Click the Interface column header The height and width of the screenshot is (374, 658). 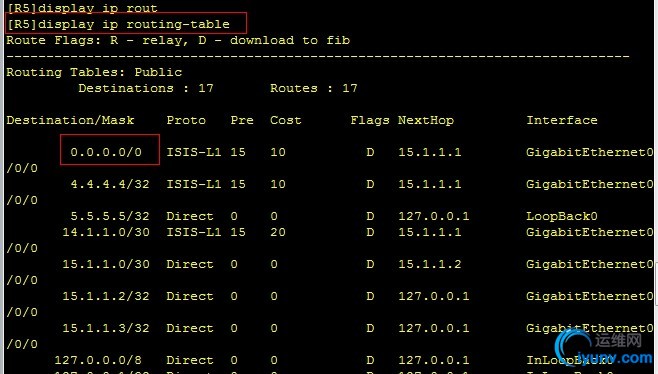point(562,120)
